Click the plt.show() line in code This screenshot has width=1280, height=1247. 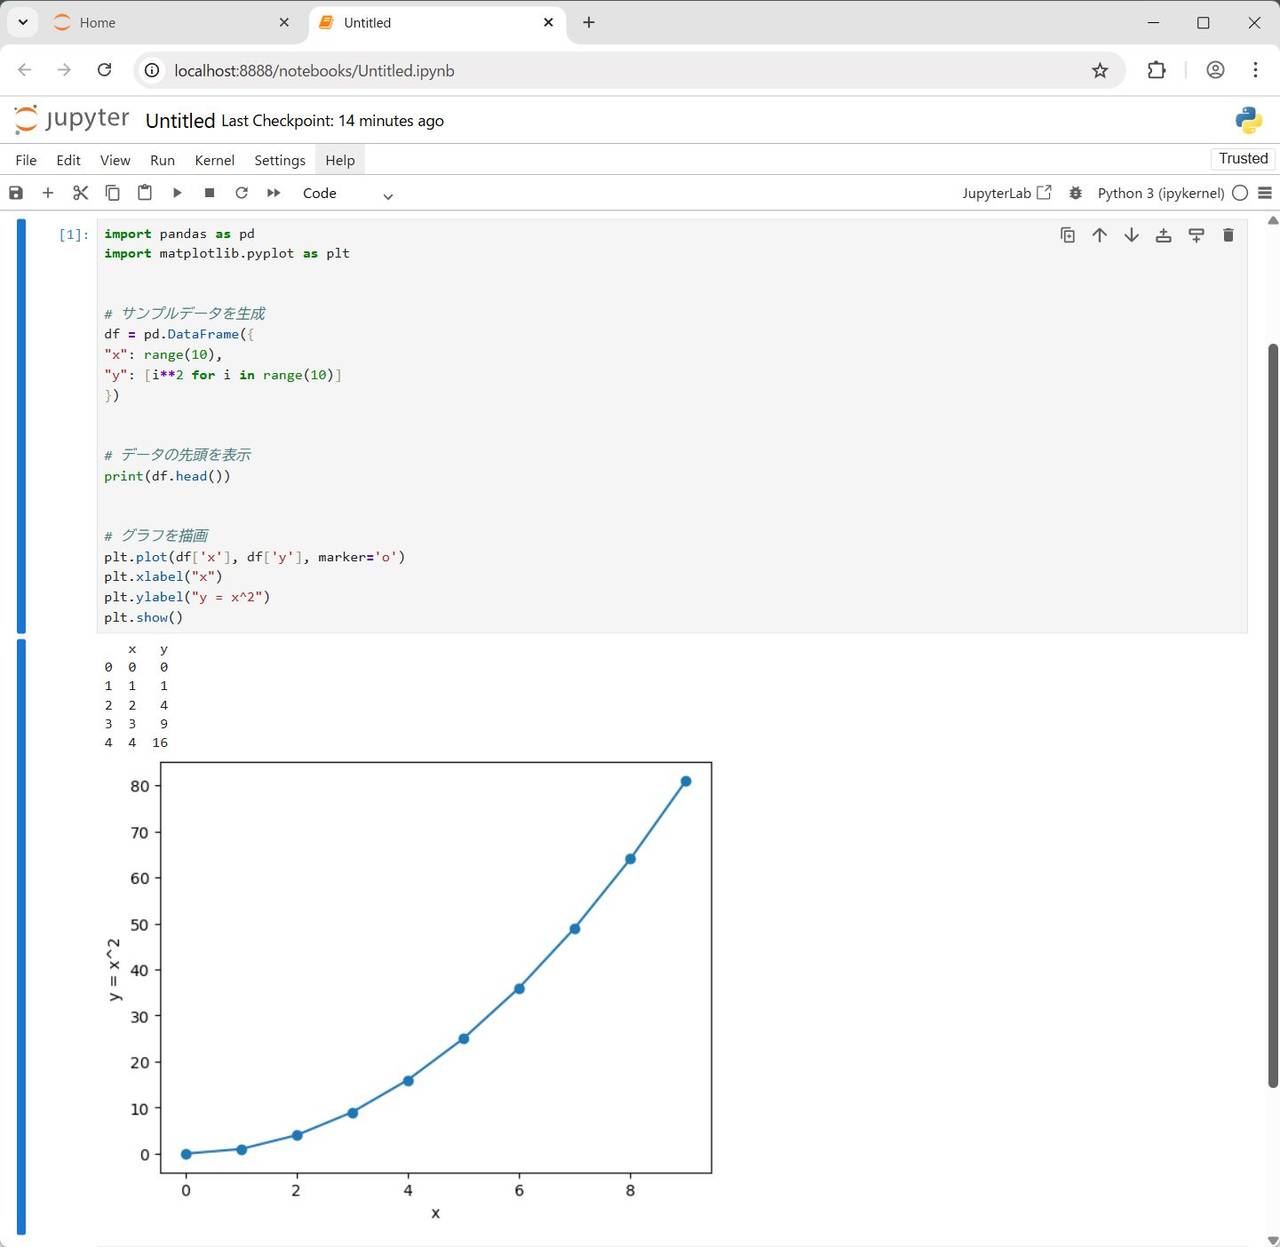(x=144, y=617)
